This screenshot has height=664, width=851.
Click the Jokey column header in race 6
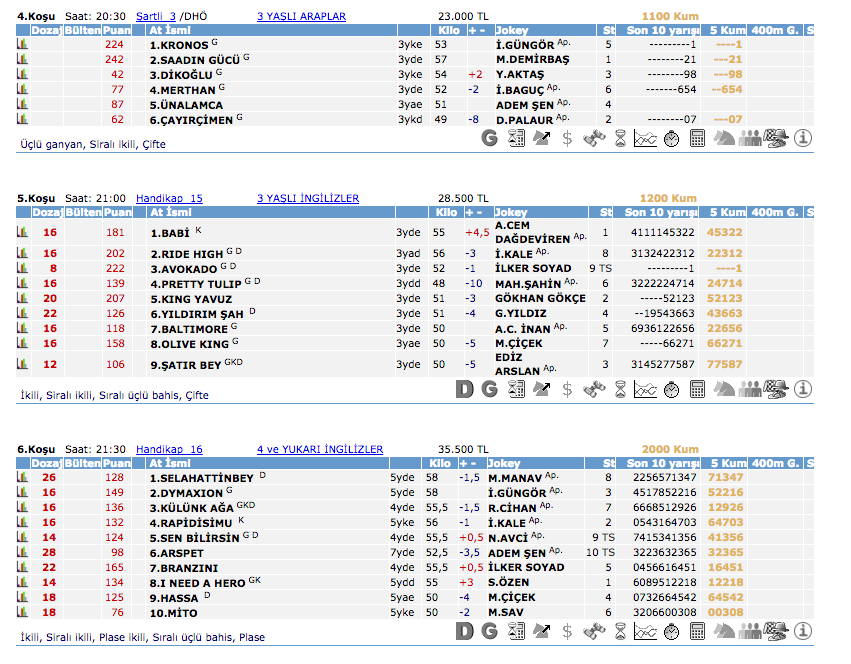tap(511, 463)
